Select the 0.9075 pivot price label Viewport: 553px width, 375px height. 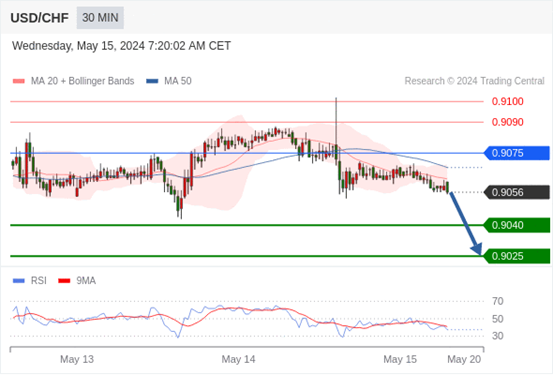tap(516, 153)
